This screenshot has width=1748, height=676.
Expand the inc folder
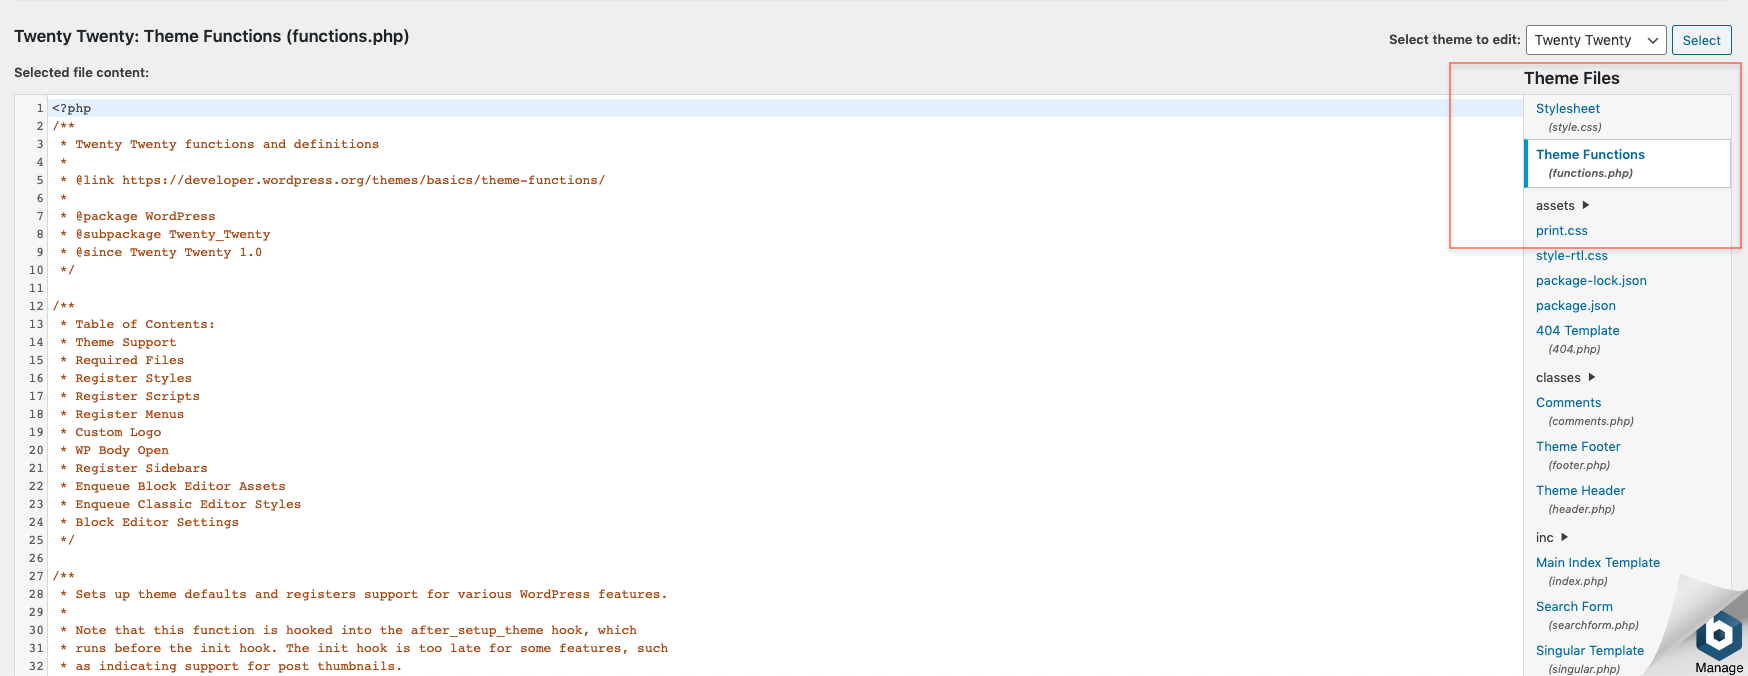pyautogui.click(x=1551, y=538)
